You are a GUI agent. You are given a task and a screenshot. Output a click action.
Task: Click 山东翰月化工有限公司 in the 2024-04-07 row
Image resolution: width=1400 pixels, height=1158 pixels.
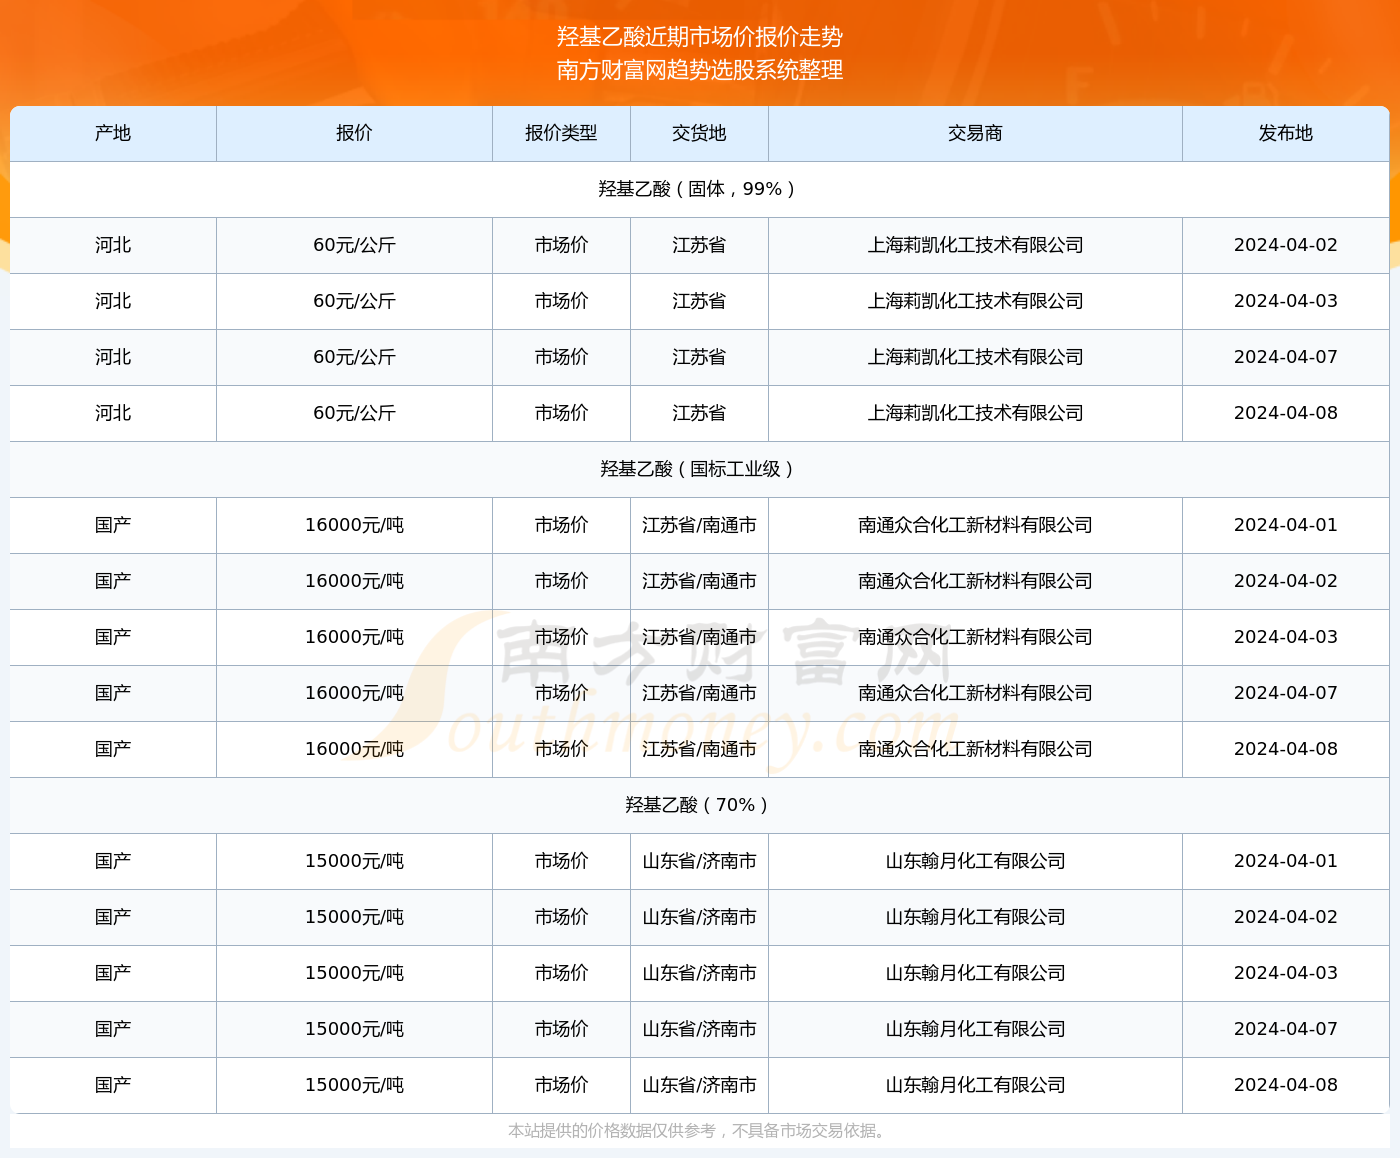[975, 1029]
